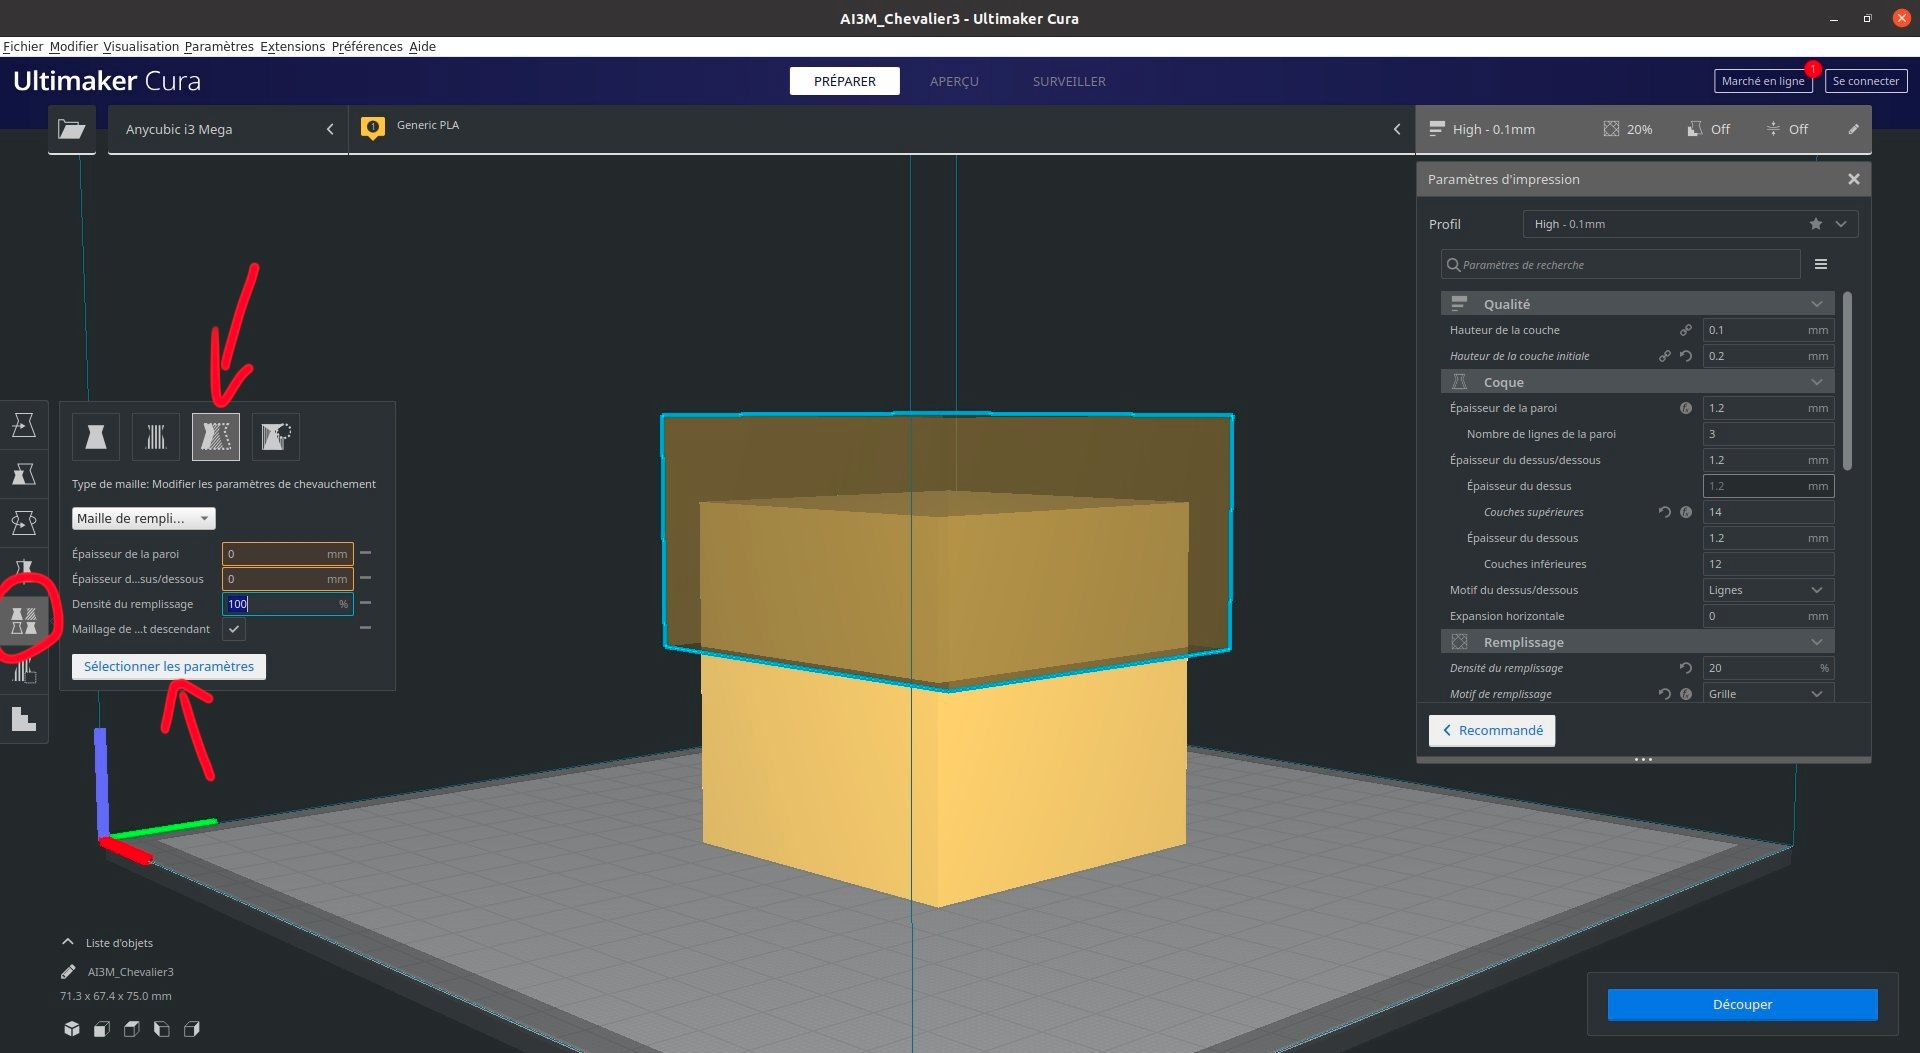Remove Maillage de…t descendant per-model setting
The height and width of the screenshot is (1053, 1920).
pos(365,628)
